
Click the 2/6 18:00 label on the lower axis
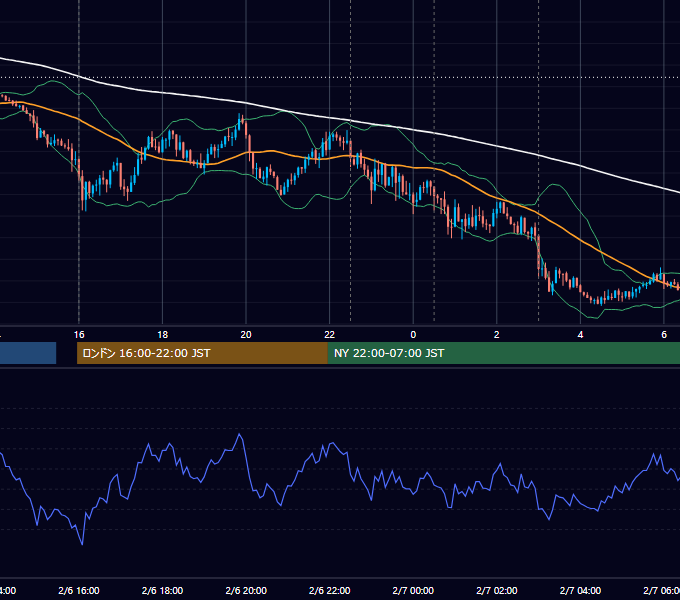point(163,590)
